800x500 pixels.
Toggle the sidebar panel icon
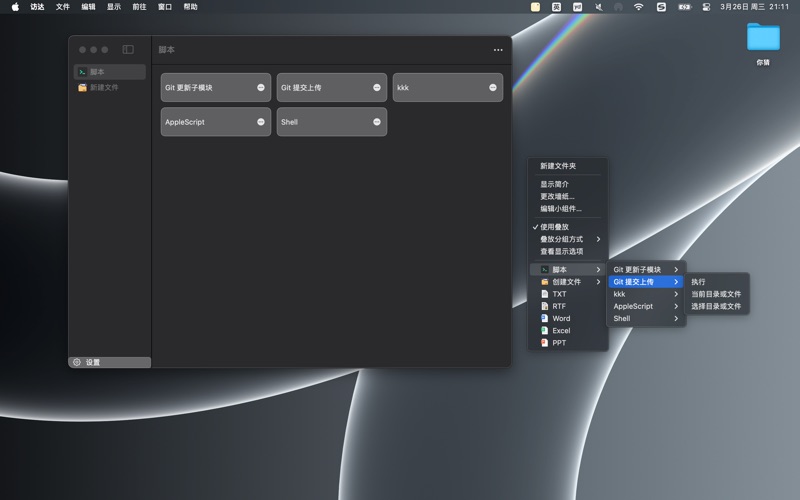128,49
